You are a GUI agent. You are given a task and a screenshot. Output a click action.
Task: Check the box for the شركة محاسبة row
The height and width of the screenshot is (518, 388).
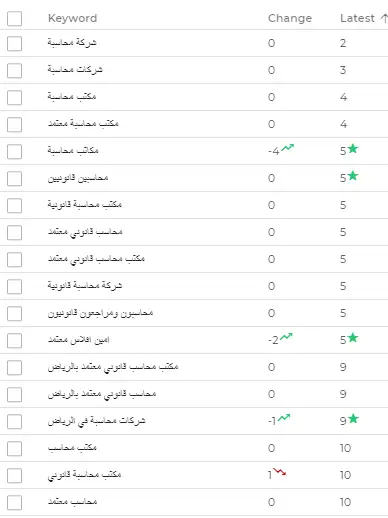coord(14,44)
